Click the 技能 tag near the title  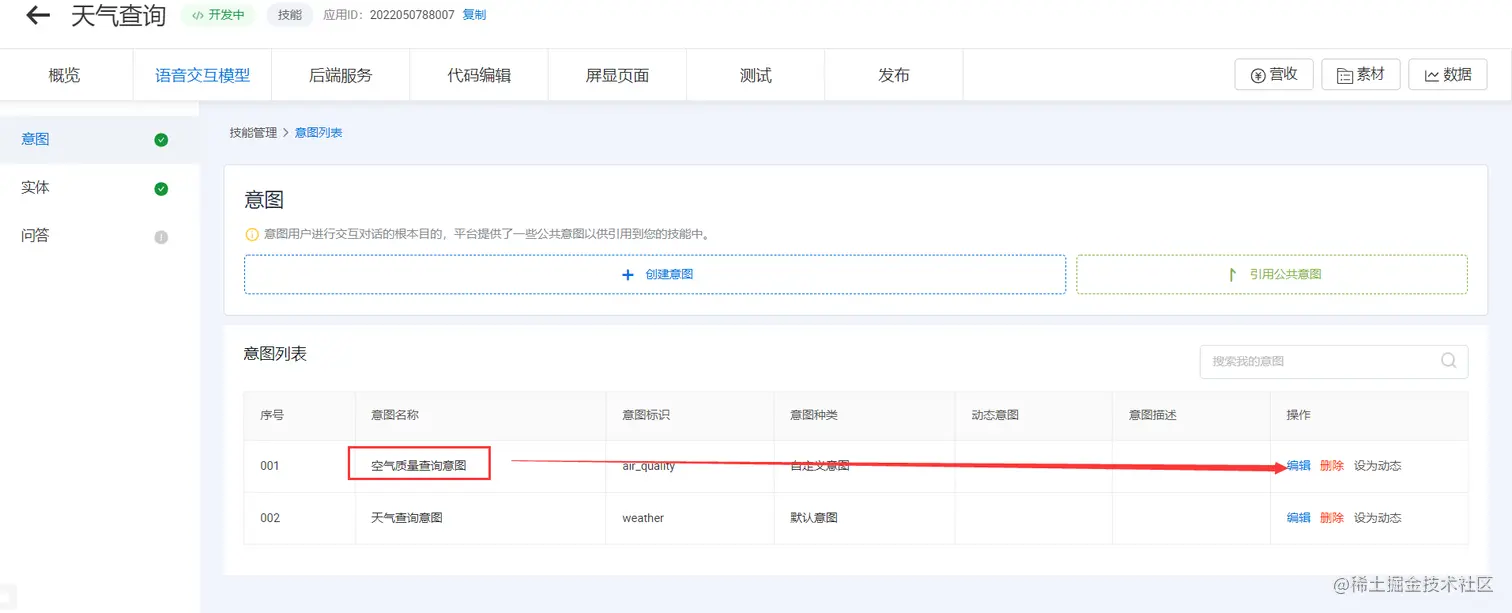coord(290,15)
